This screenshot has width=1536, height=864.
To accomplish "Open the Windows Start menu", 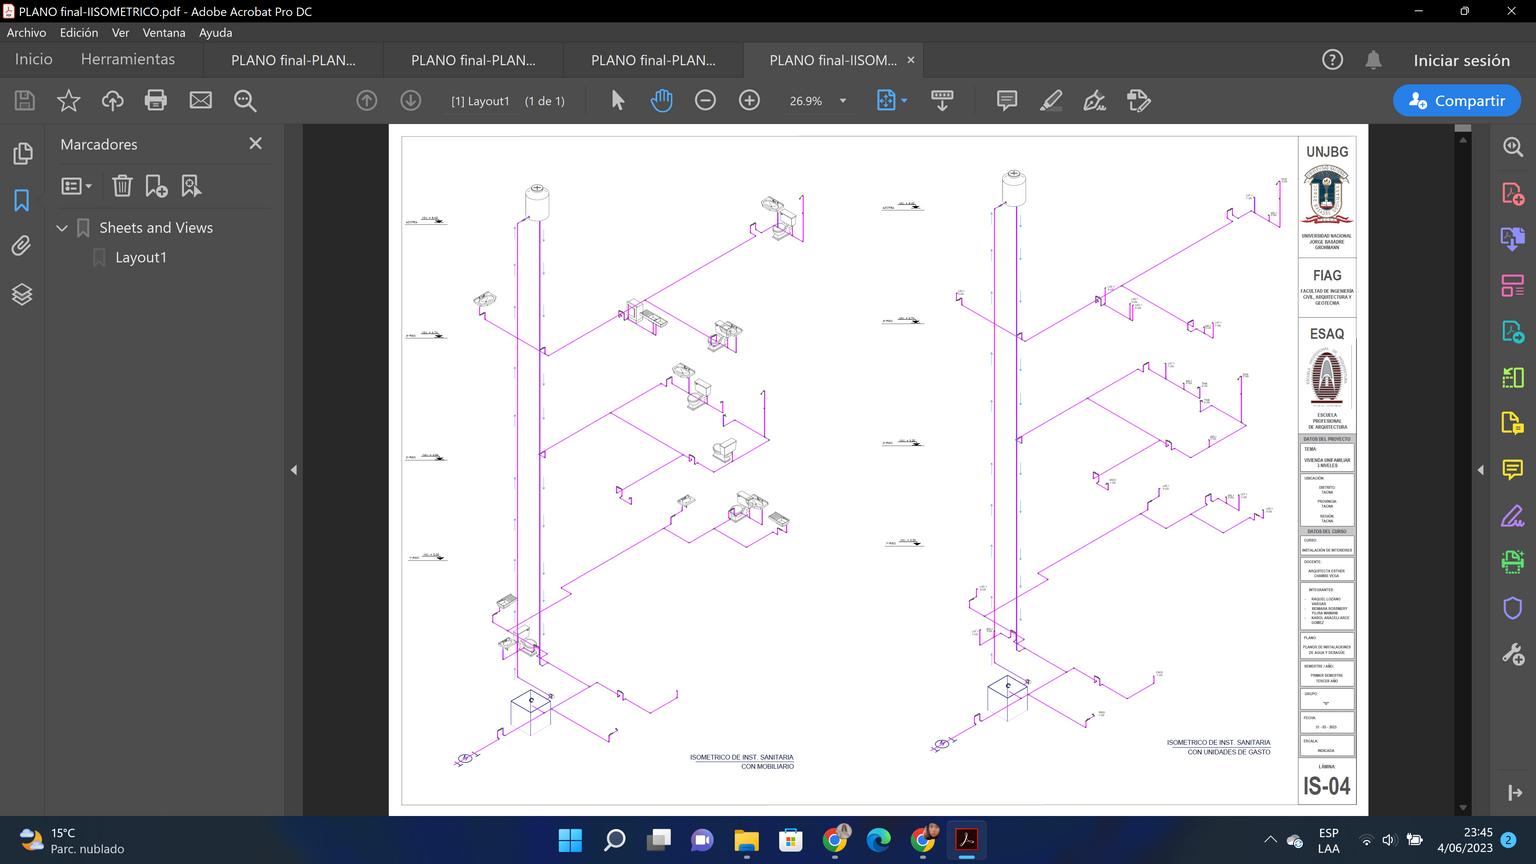I will (570, 840).
